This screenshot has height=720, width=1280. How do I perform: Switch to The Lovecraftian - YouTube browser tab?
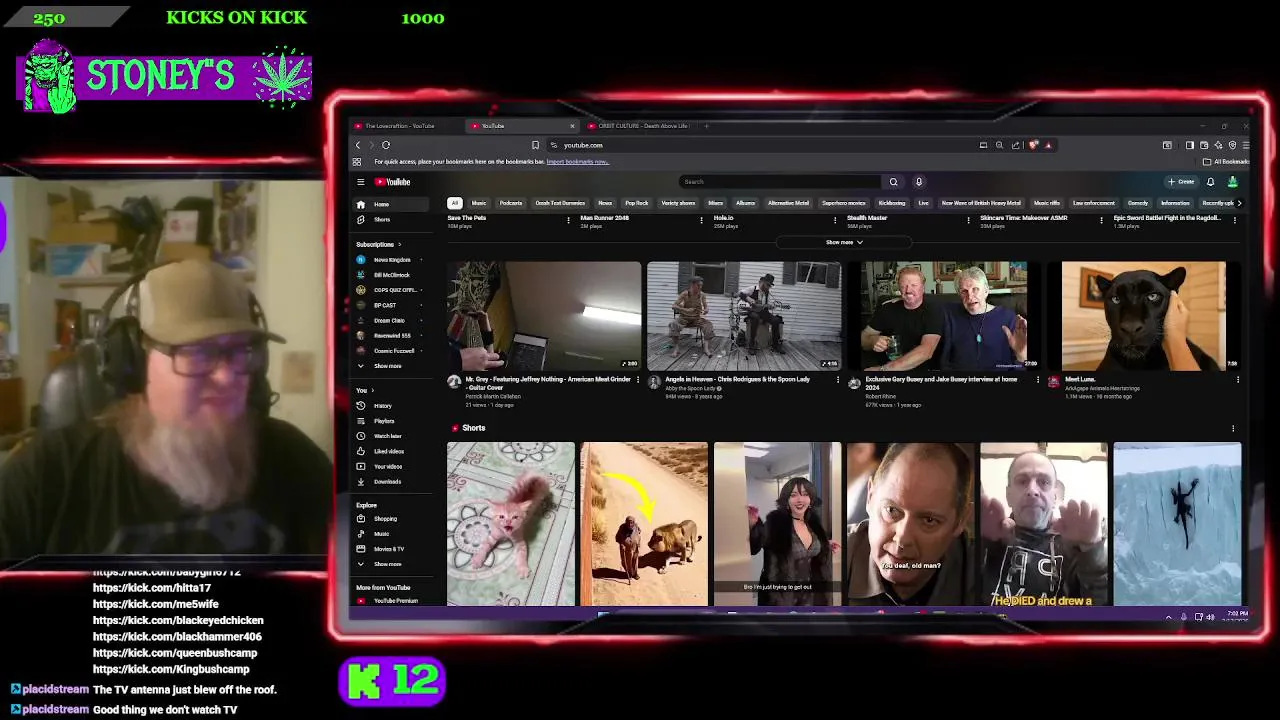[405, 126]
